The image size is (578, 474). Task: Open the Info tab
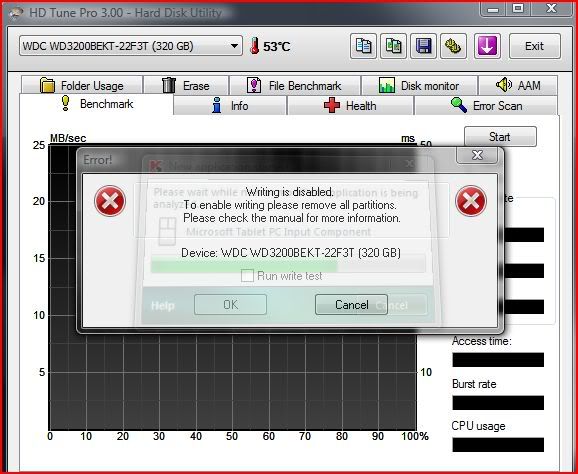point(230,106)
